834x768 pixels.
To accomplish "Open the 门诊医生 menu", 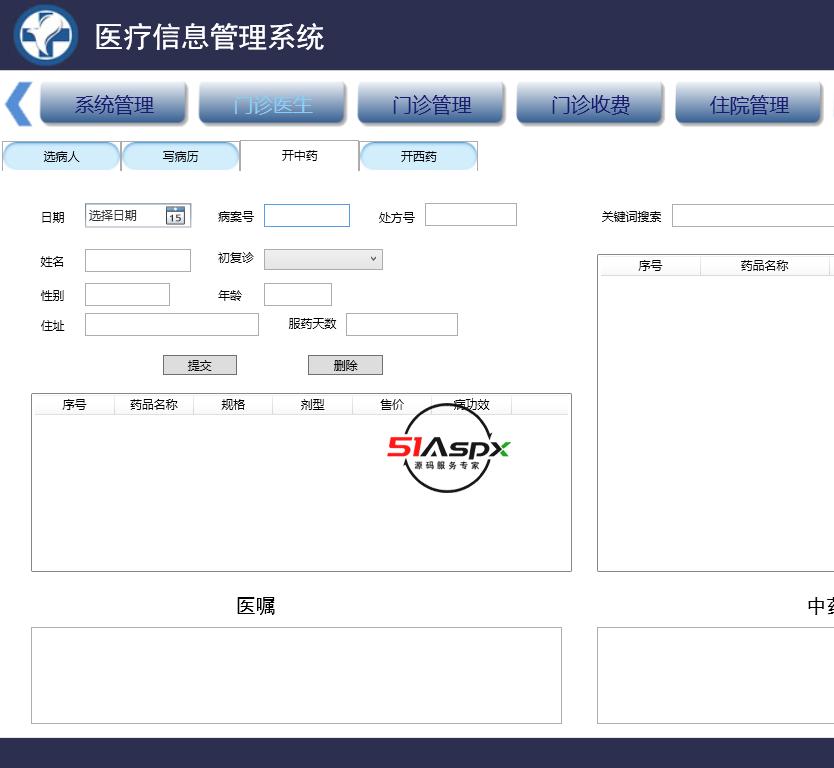I will (273, 104).
